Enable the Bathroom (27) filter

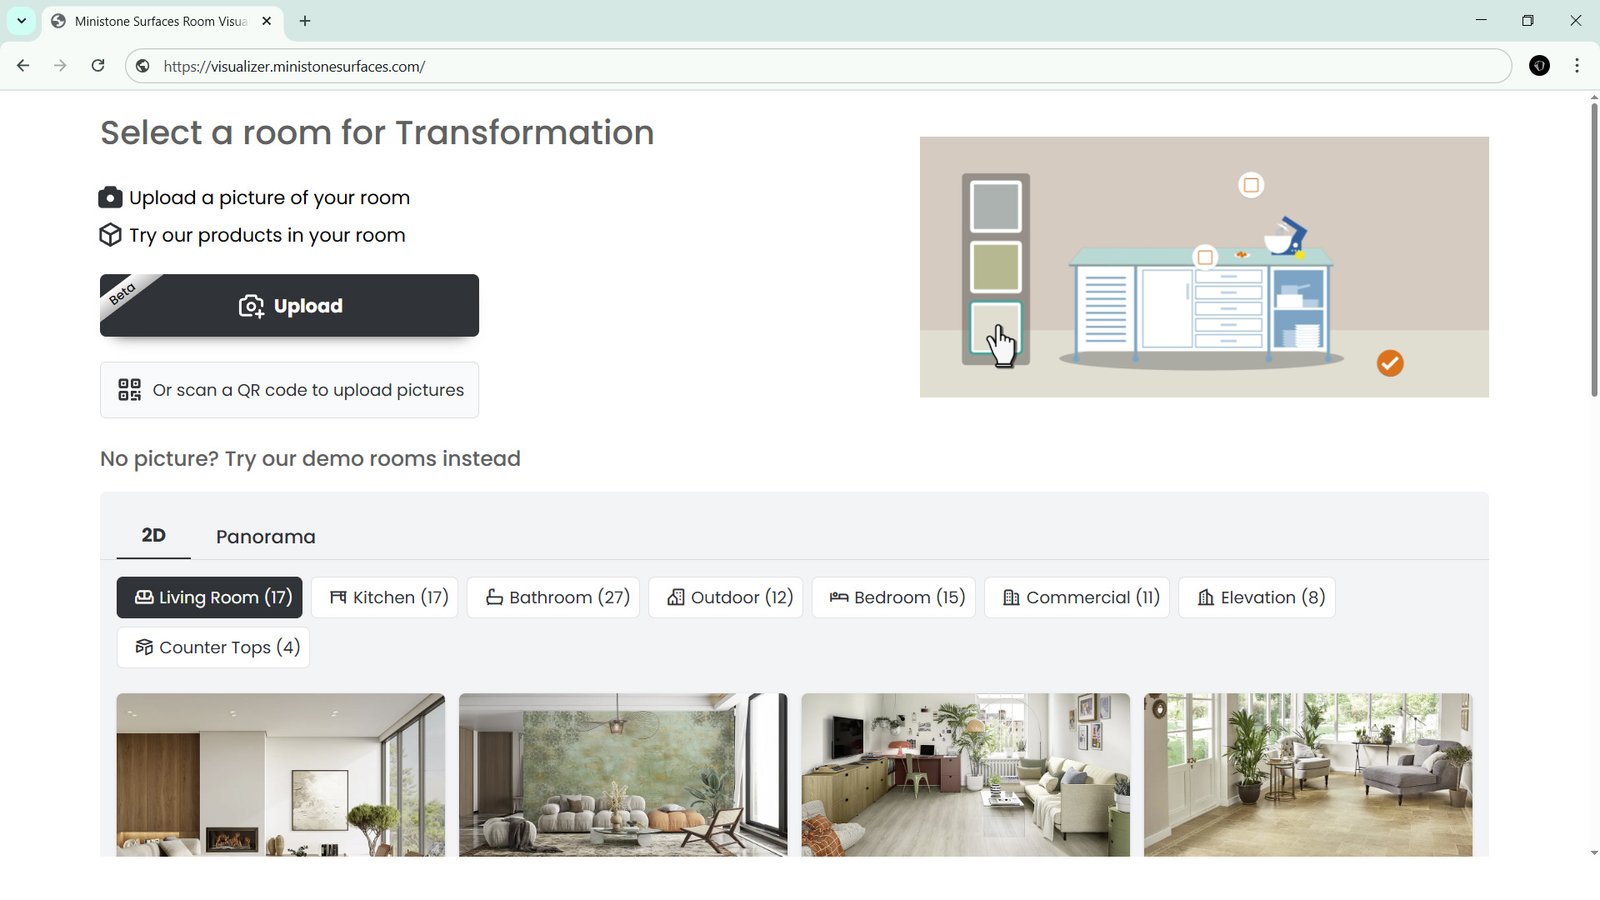click(x=552, y=597)
